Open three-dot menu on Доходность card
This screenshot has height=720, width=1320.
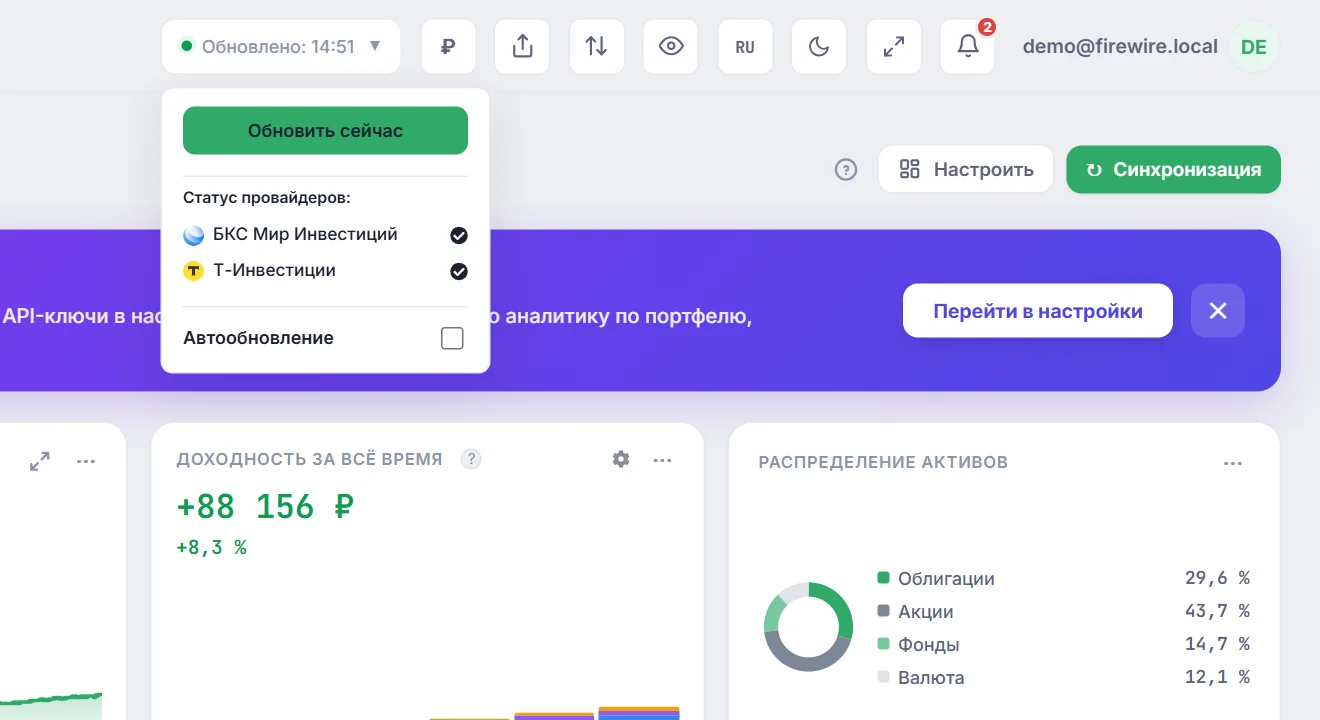(x=662, y=460)
